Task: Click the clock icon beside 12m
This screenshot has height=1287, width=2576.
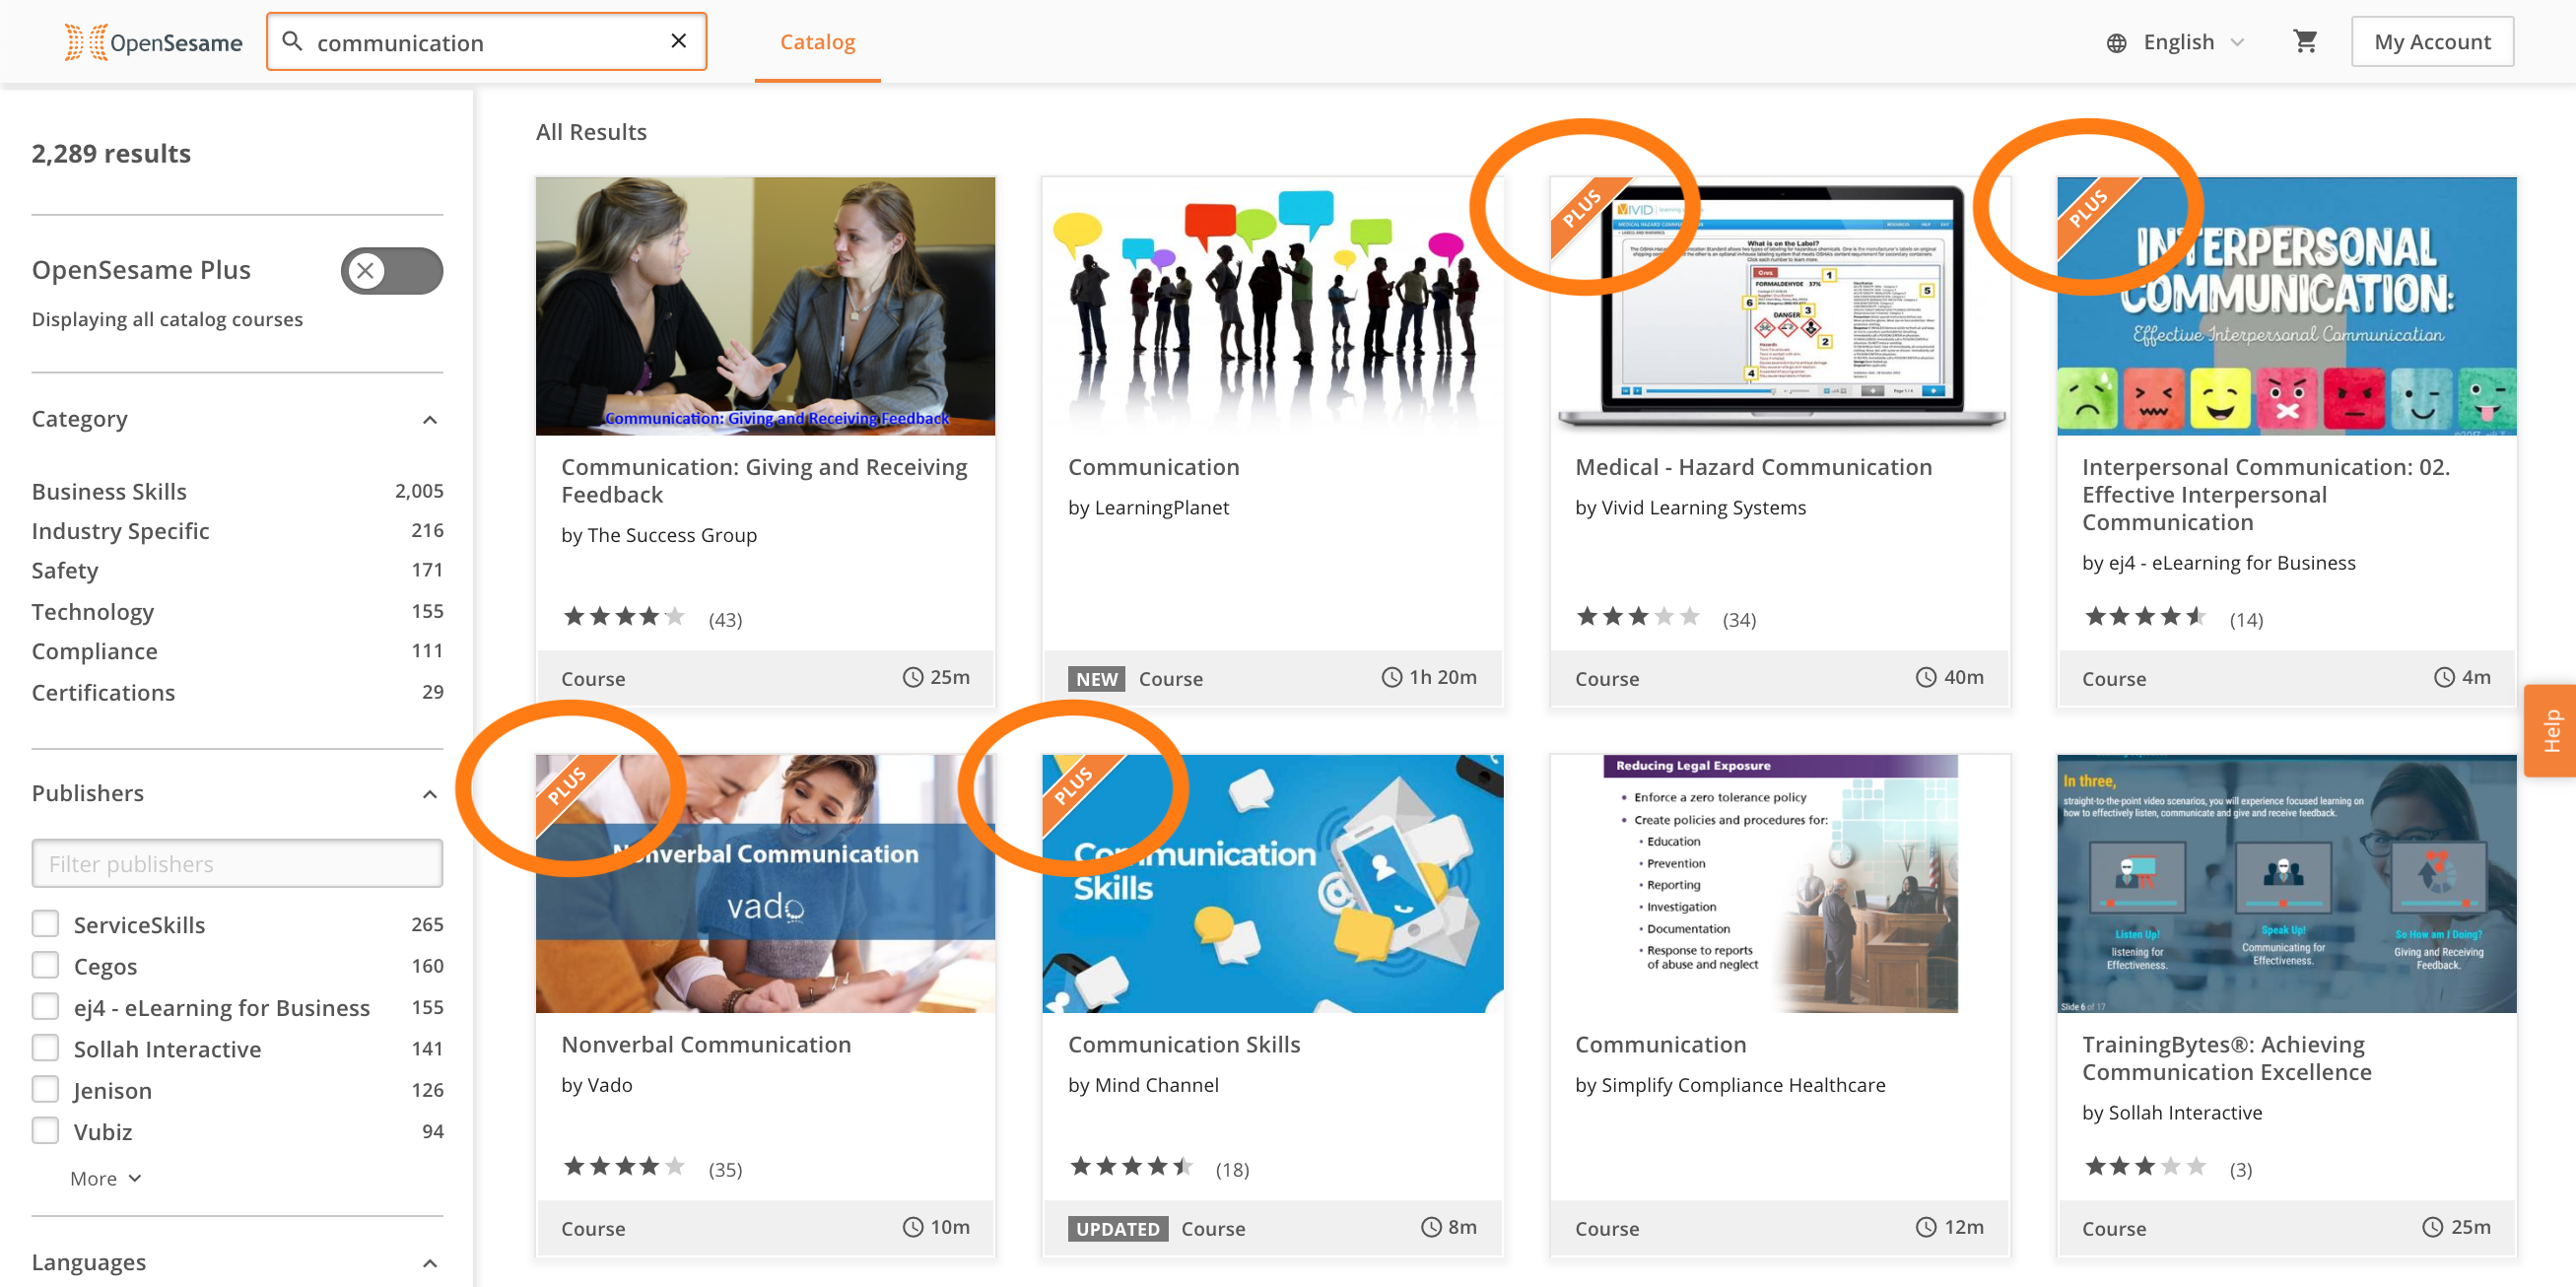Action: (x=1925, y=1227)
